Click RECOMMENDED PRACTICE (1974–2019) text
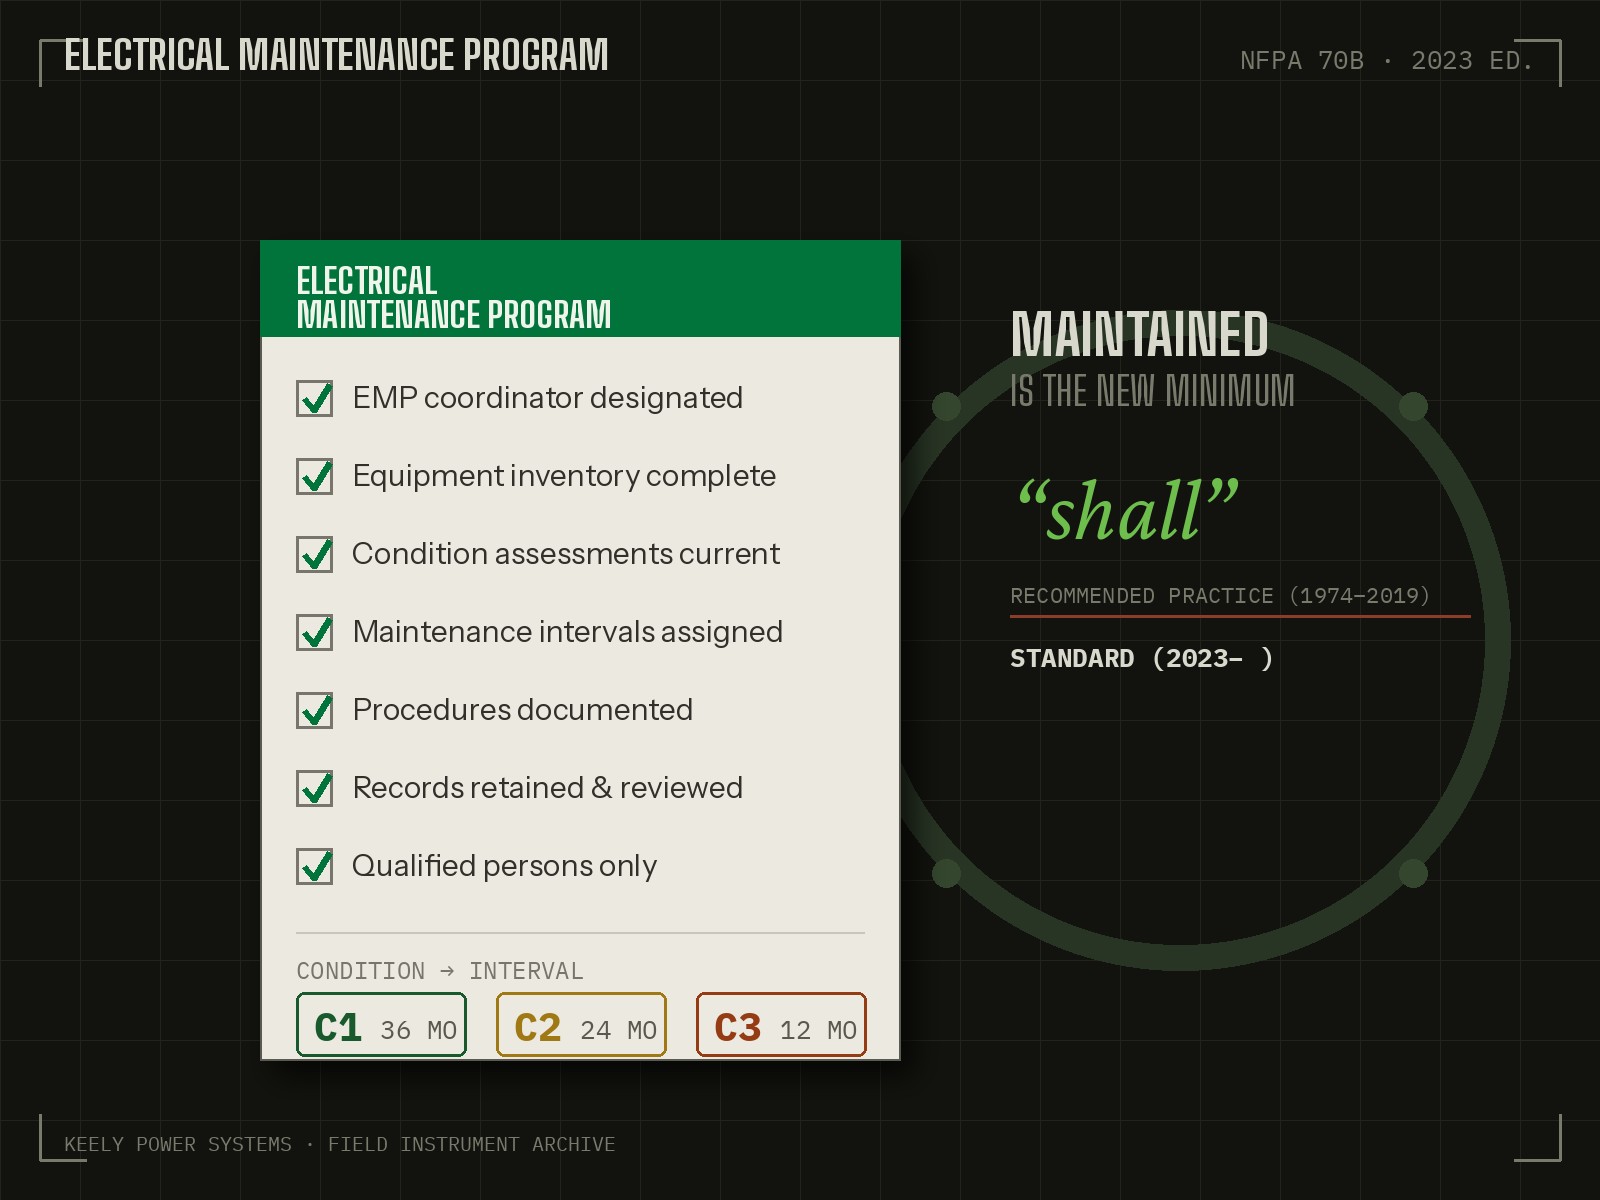Viewport: 1600px width, 1200px height. point(1220,596)
